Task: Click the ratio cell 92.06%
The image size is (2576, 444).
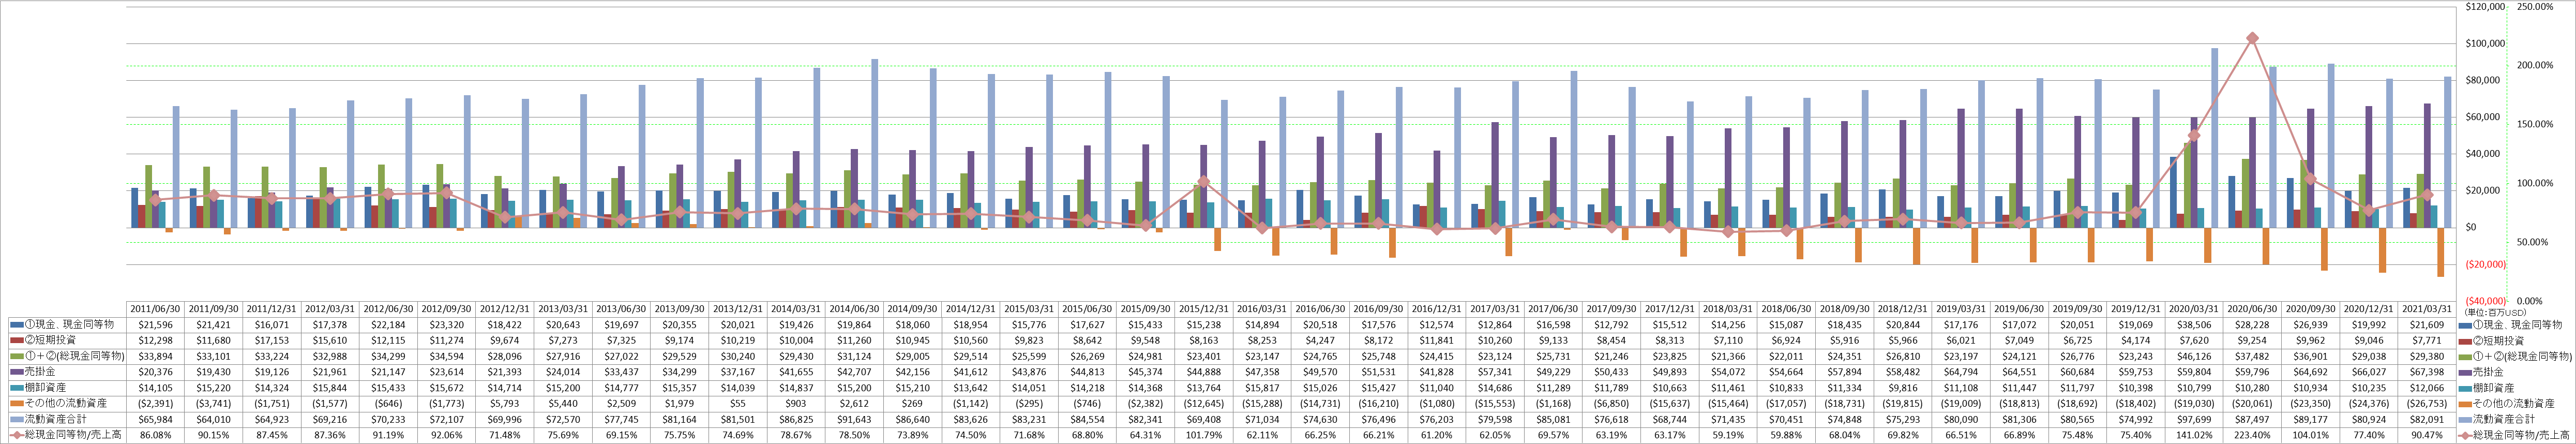Action: 447,435
